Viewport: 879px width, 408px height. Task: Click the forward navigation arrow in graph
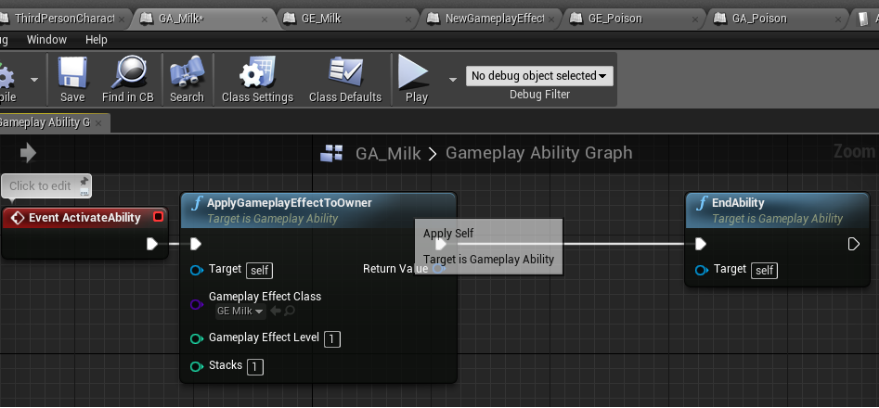(x=27, y=153)
